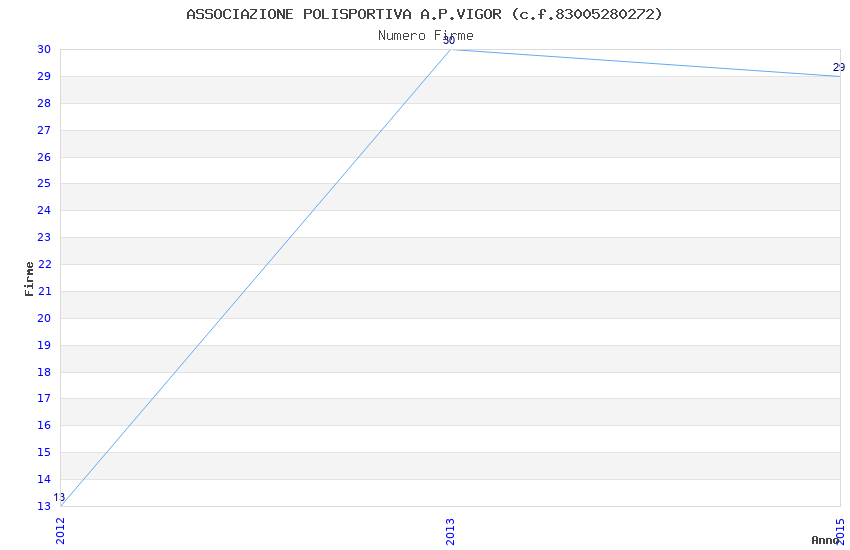Click the Anno x-axis label
850x550 pixels.
point(825,540)
